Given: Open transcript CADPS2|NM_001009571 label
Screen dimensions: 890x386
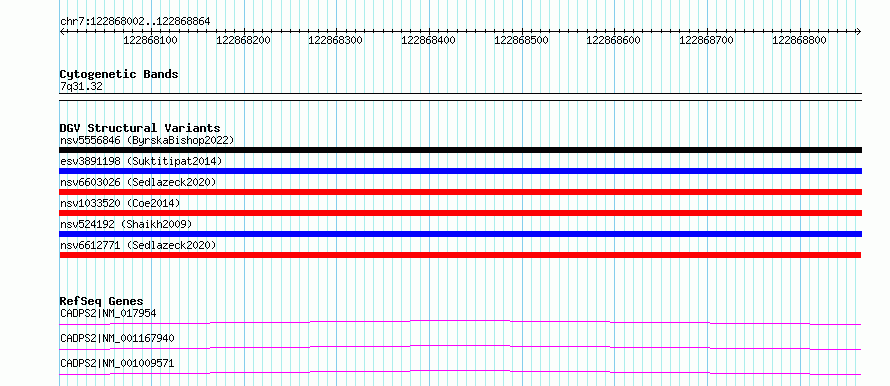Looking at the screenshot, I should [x=117, y=363].
